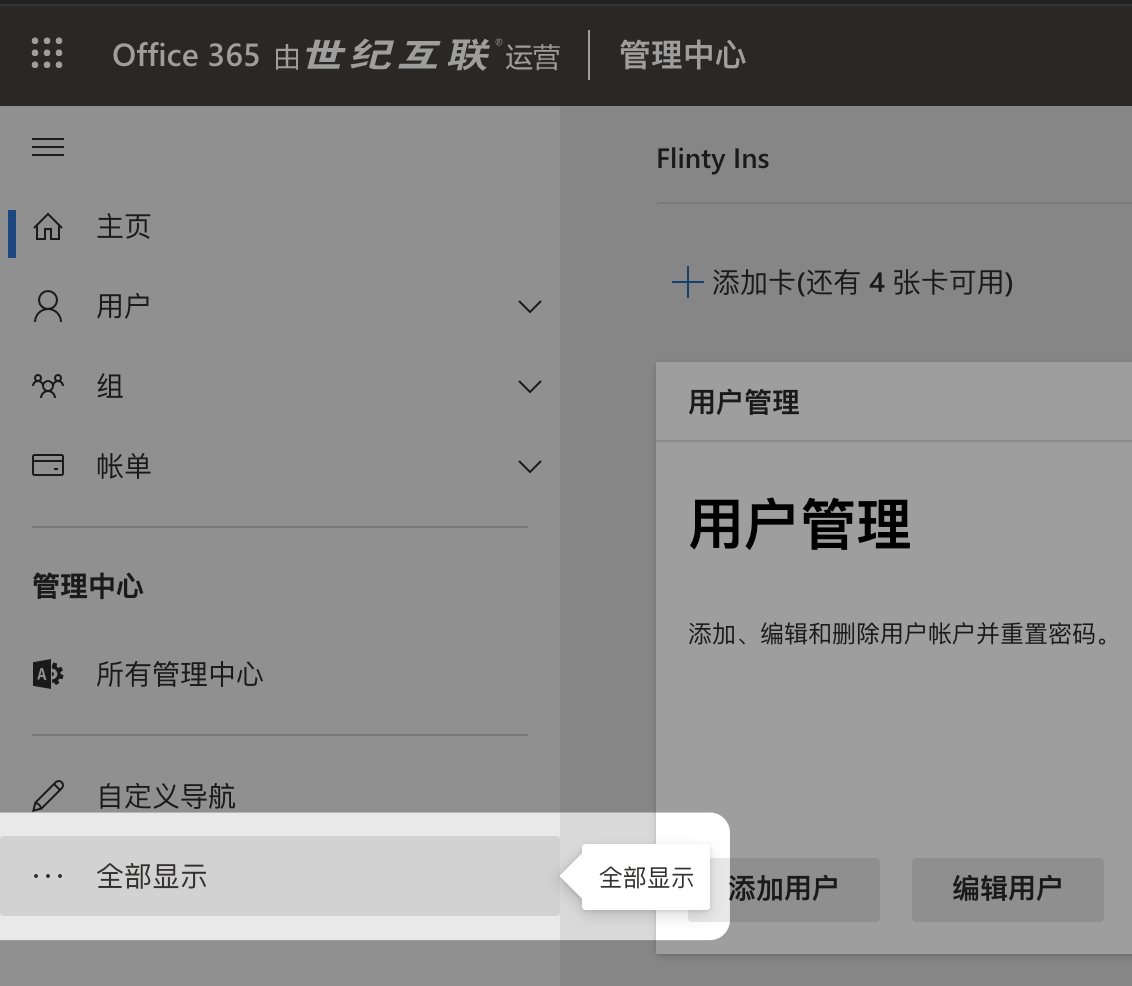
Task: Click the 添加卡 link to add a card
Action: click(x=842, y=283)
